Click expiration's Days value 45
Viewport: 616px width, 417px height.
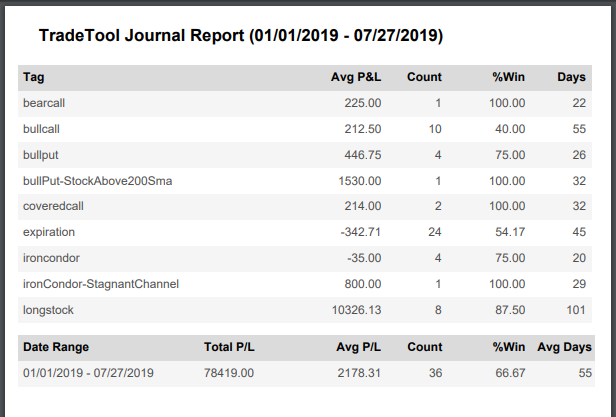579,232
